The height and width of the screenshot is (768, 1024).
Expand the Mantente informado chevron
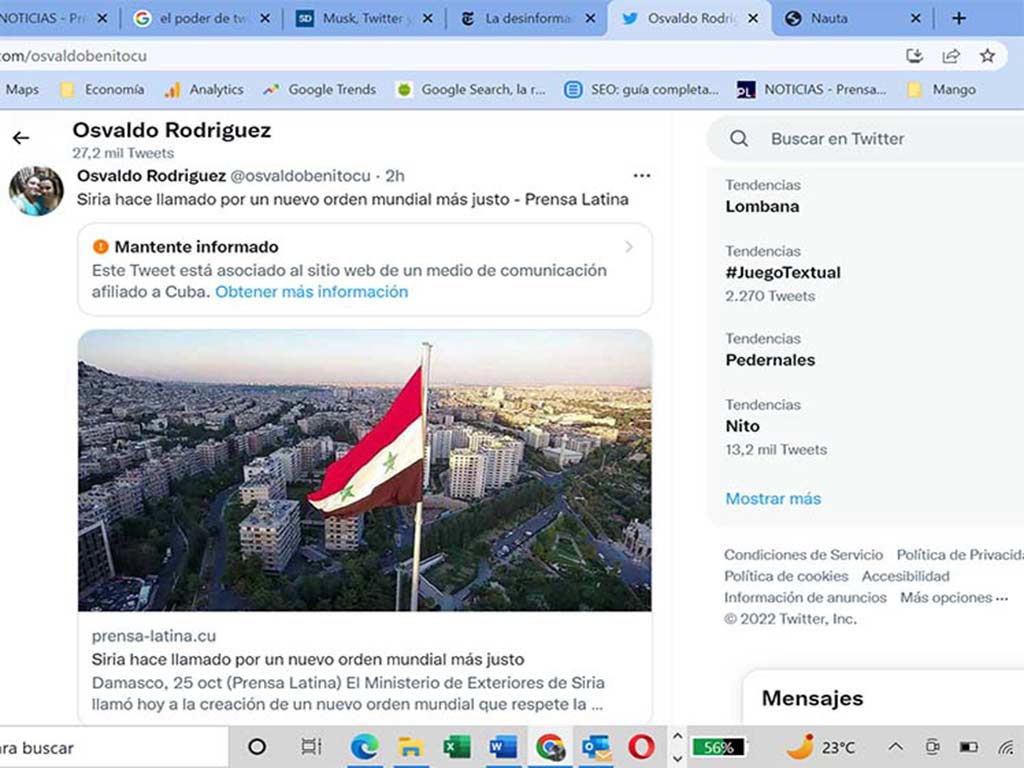pos(629,247)
